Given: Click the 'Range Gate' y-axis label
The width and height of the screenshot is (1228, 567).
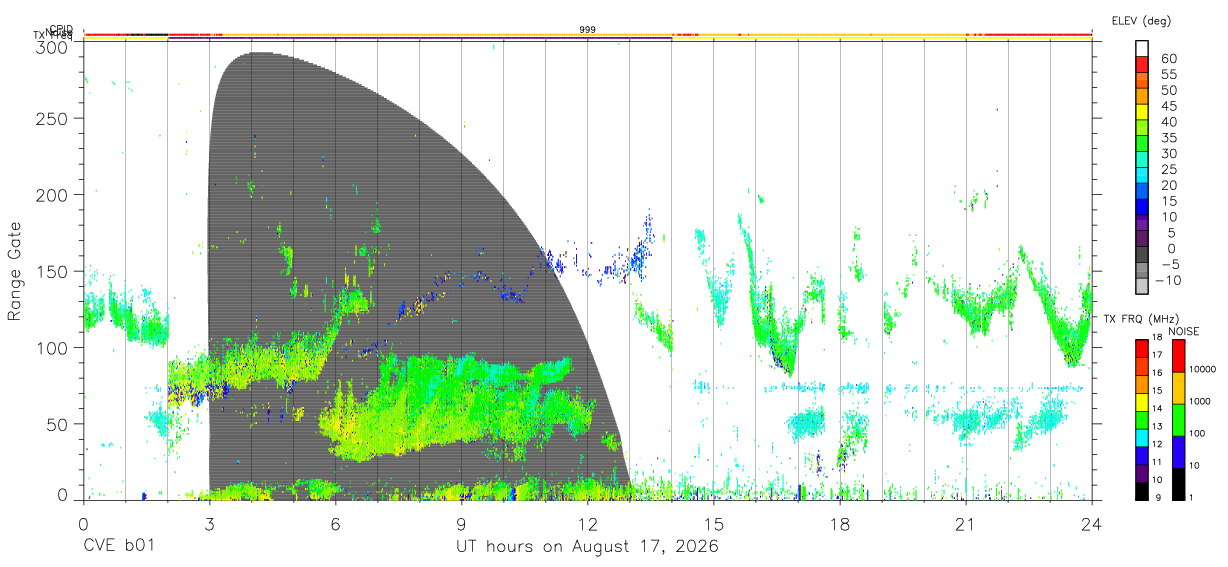Looking at the screenshot, I should (x=15, y=272).
